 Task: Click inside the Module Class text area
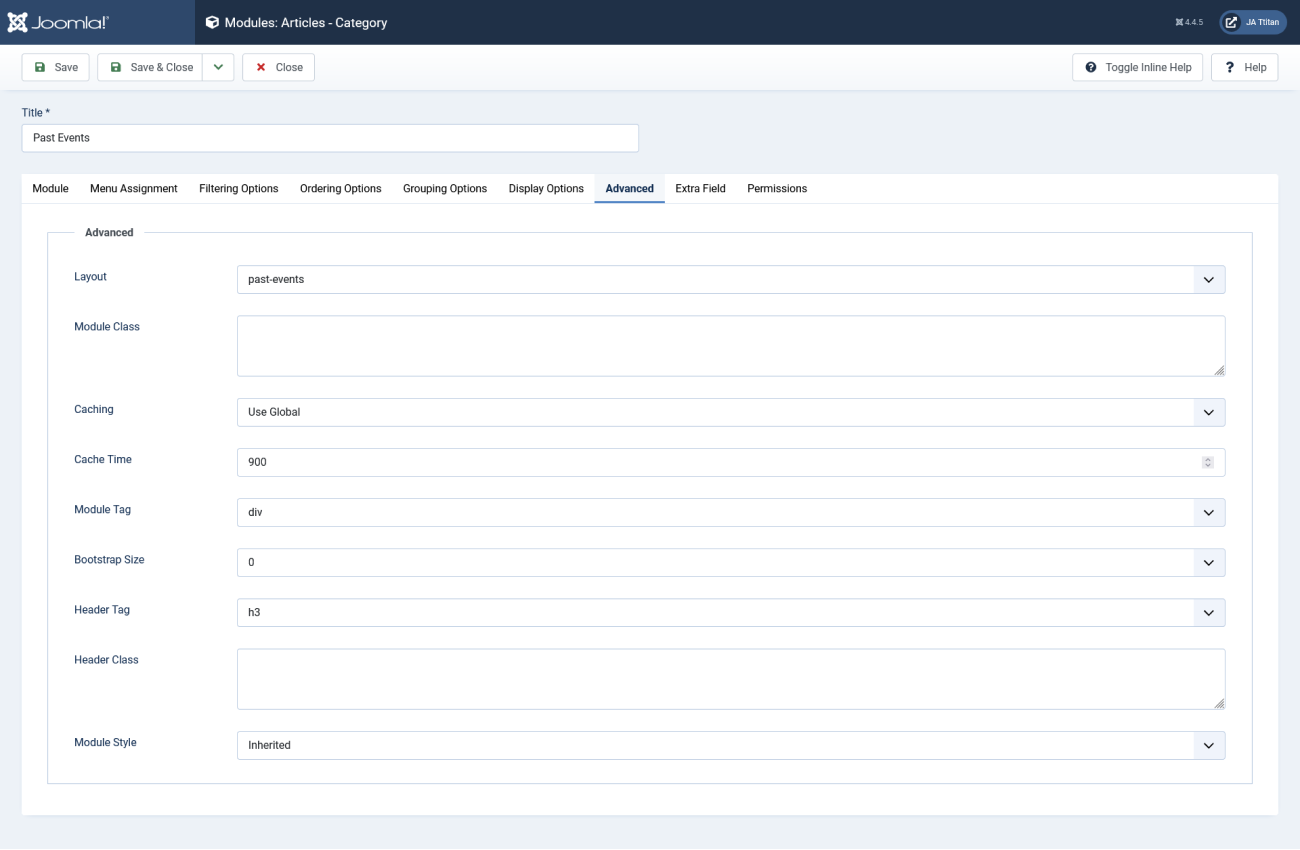click(731, 346)
